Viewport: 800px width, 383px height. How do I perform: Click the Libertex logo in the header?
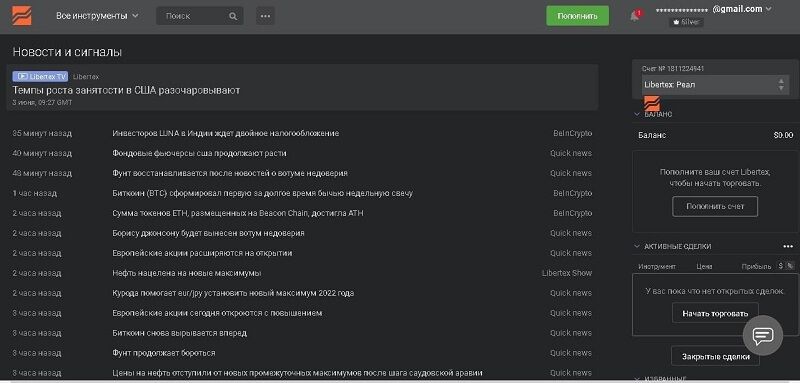21,16
